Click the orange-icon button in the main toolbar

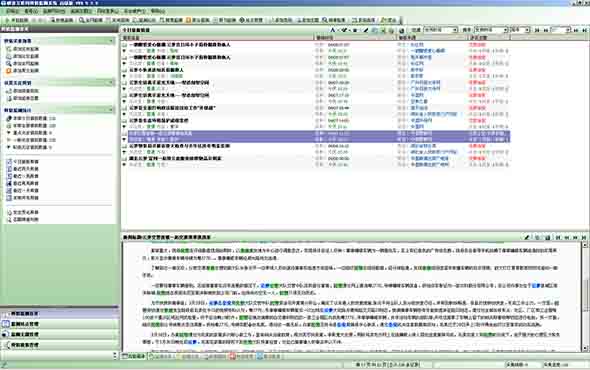click(197, 20)
